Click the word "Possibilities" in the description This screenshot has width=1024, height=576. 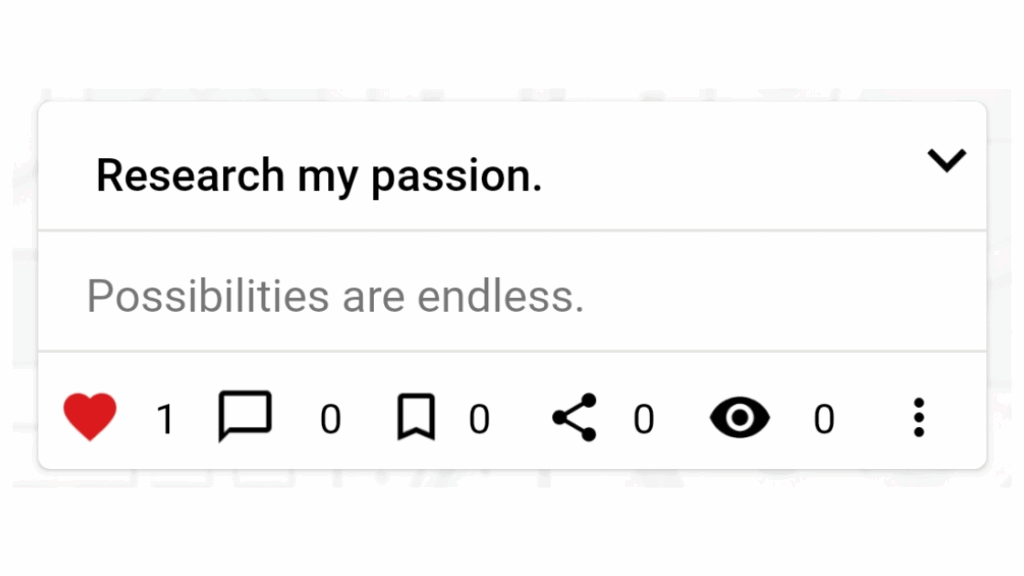(x=208, y=296)
